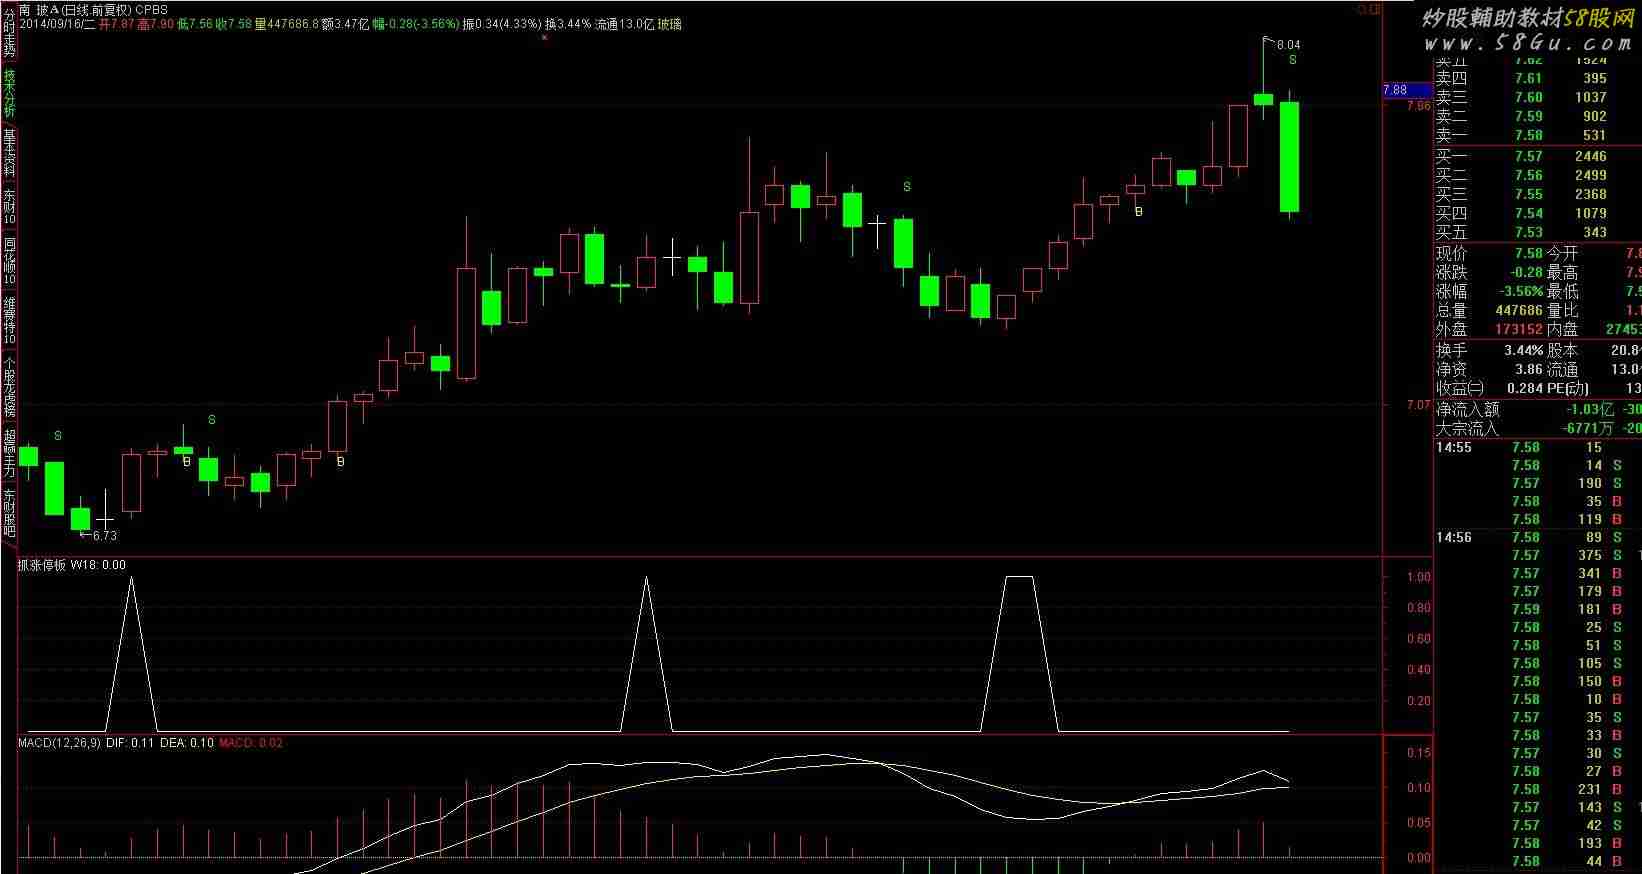Viewport: 1642px width, 874px height.
Task: Open the 东财股吧 side tab
Action: coord(9,512)
